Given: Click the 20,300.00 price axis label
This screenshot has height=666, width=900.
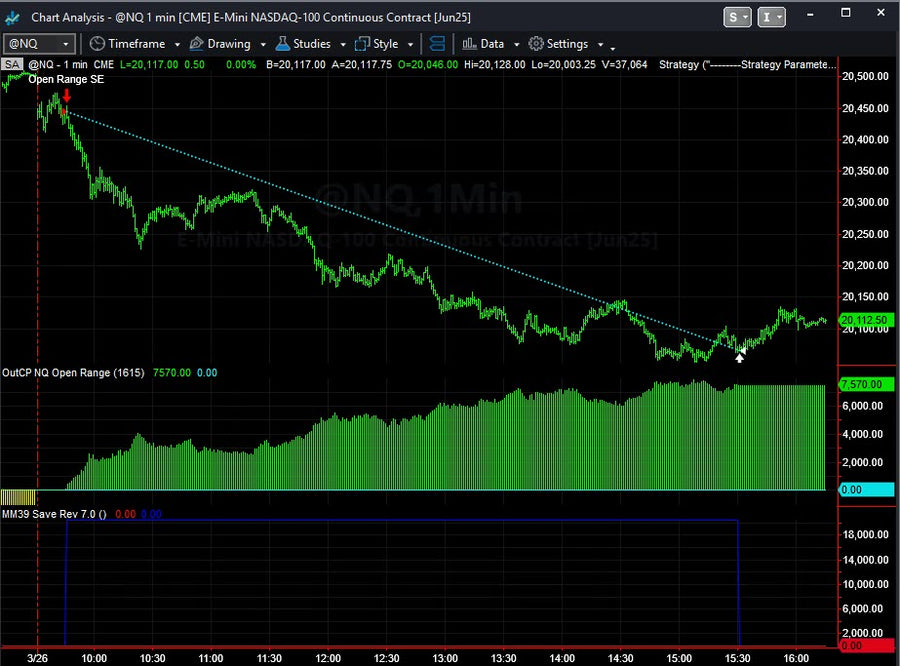Looking at the screenshot, I should pos(865,202).
